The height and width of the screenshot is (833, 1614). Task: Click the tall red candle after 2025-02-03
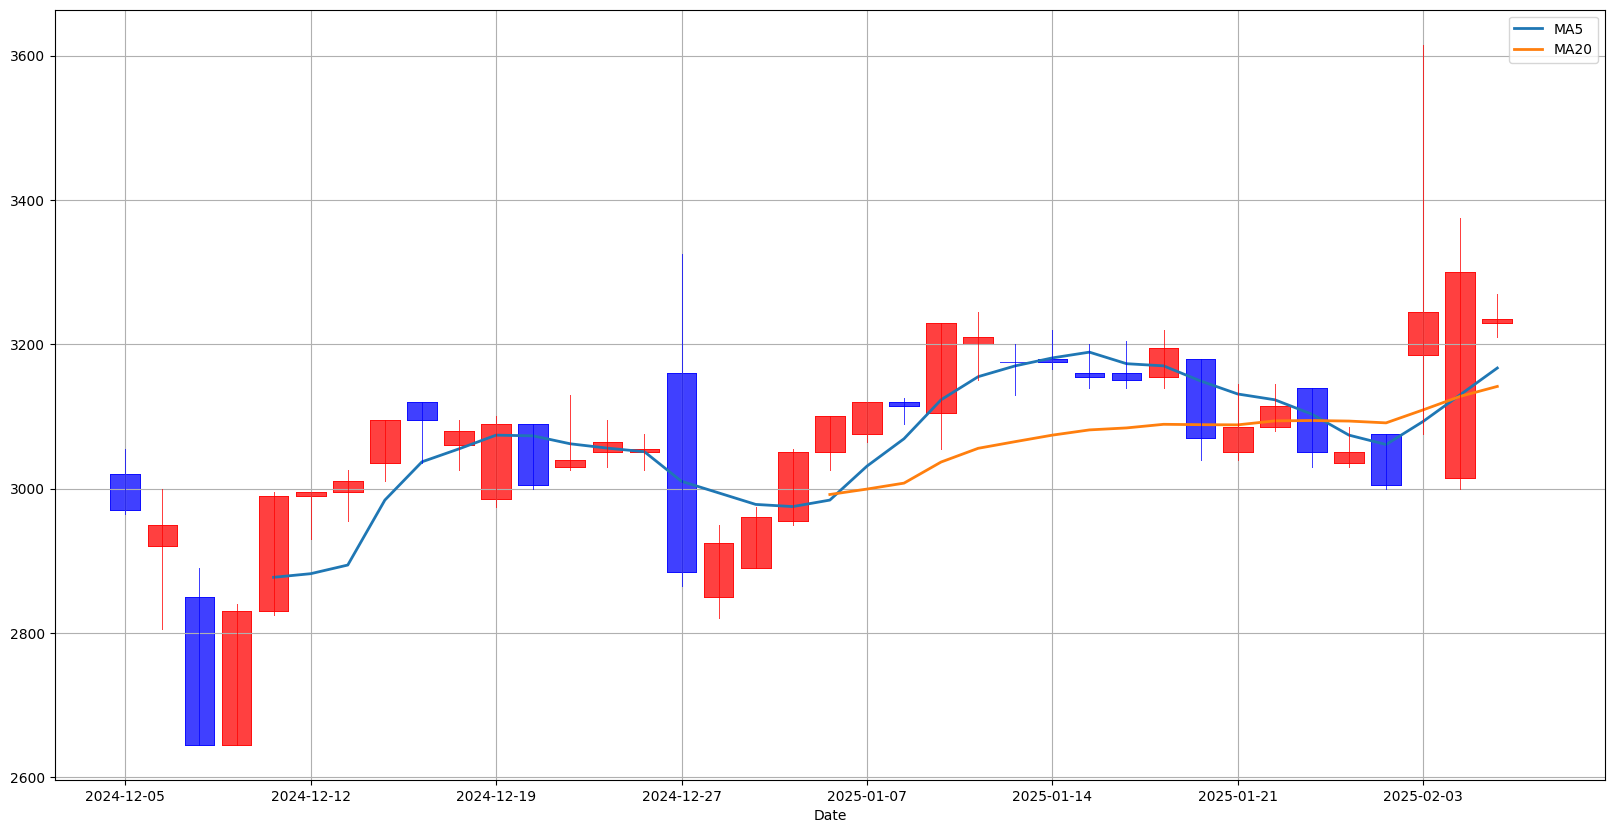click(x=1460, y=375)
